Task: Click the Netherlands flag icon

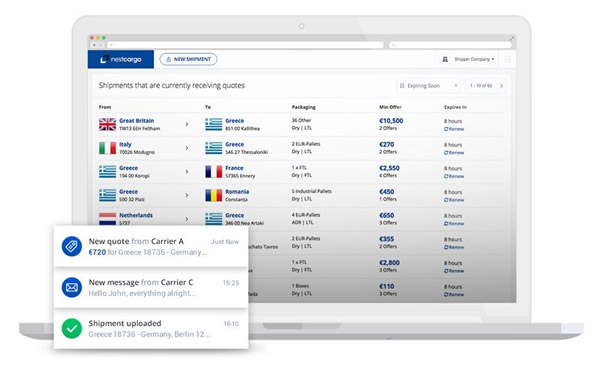Action: pyautogui.click(x=108, y=219)
